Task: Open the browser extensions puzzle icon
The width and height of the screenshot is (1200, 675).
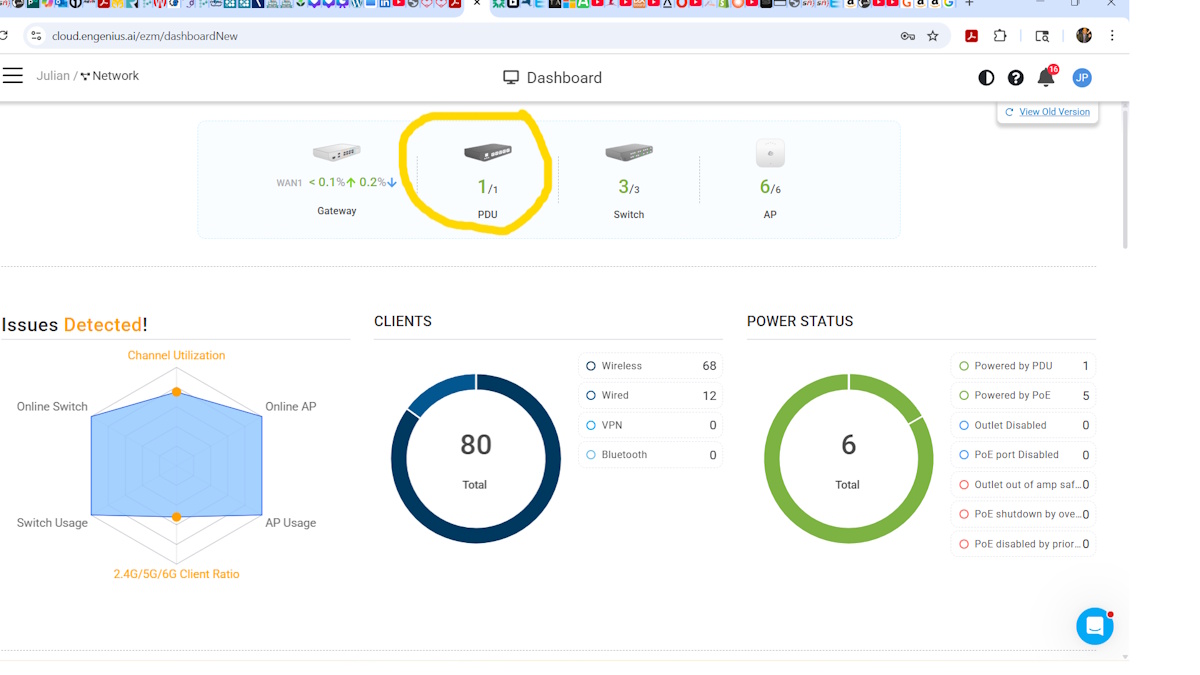Action: tap(1000, 36)
